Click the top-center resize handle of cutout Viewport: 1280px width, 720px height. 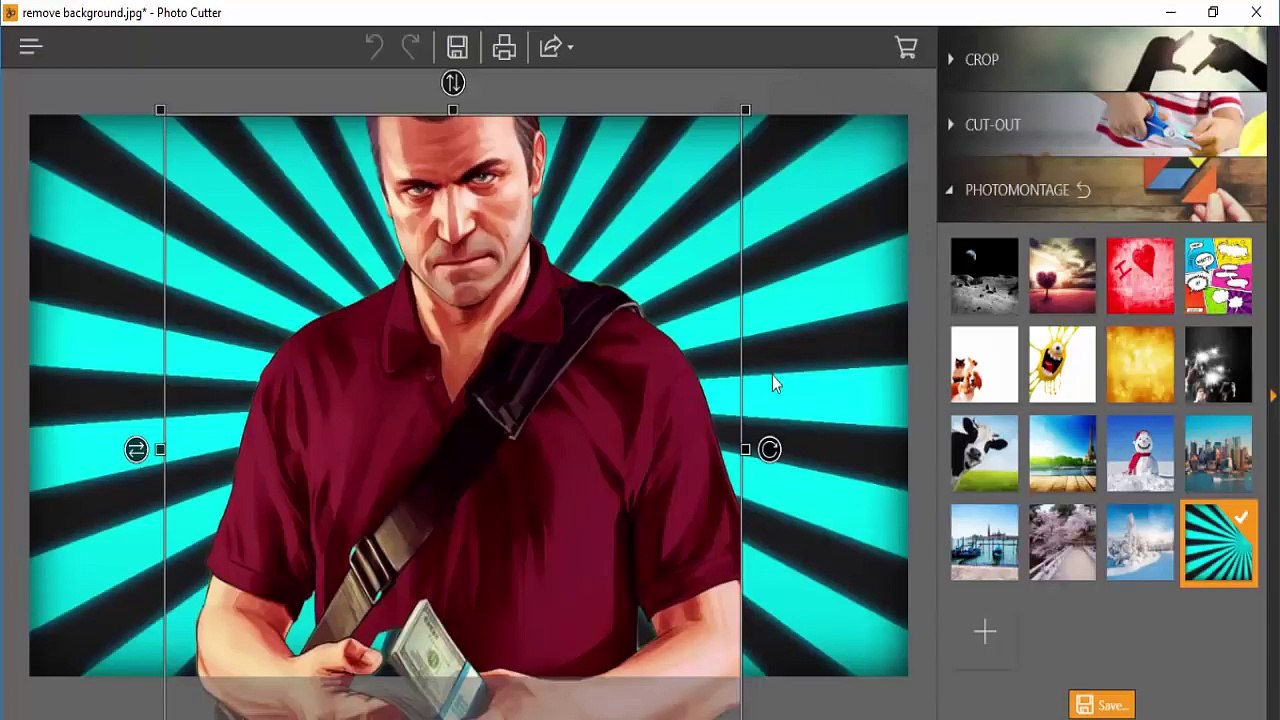[x=453, y=110]
